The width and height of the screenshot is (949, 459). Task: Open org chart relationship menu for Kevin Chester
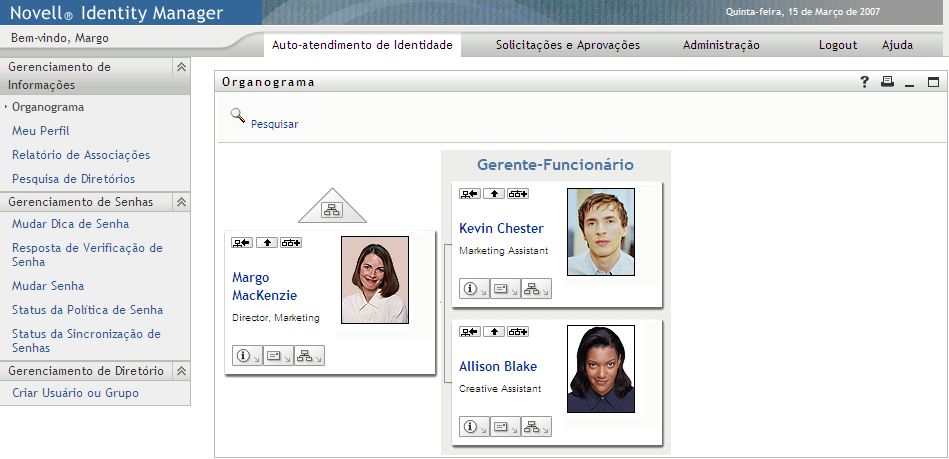(535, 289)
